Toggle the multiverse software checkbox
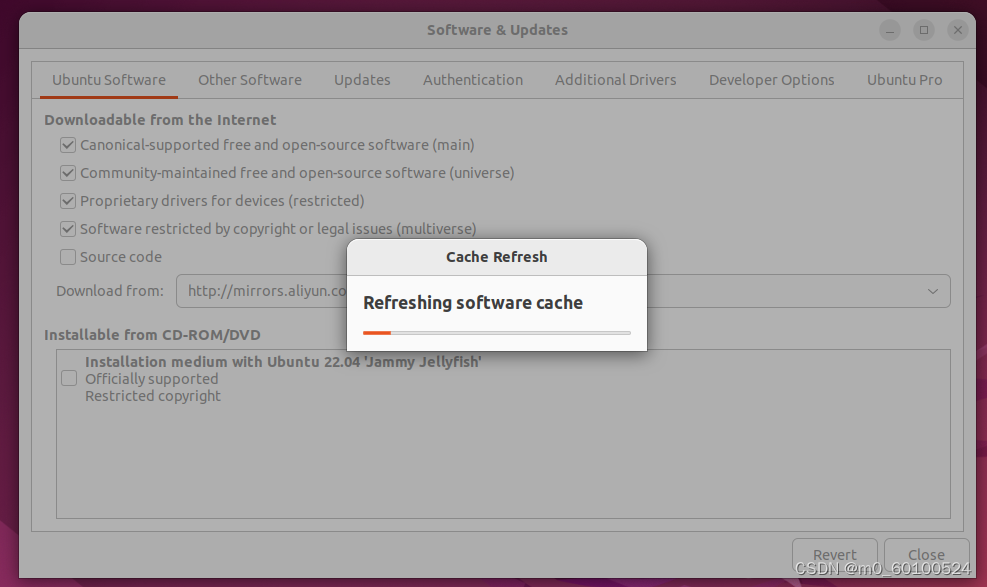 [x=68, y=229]
